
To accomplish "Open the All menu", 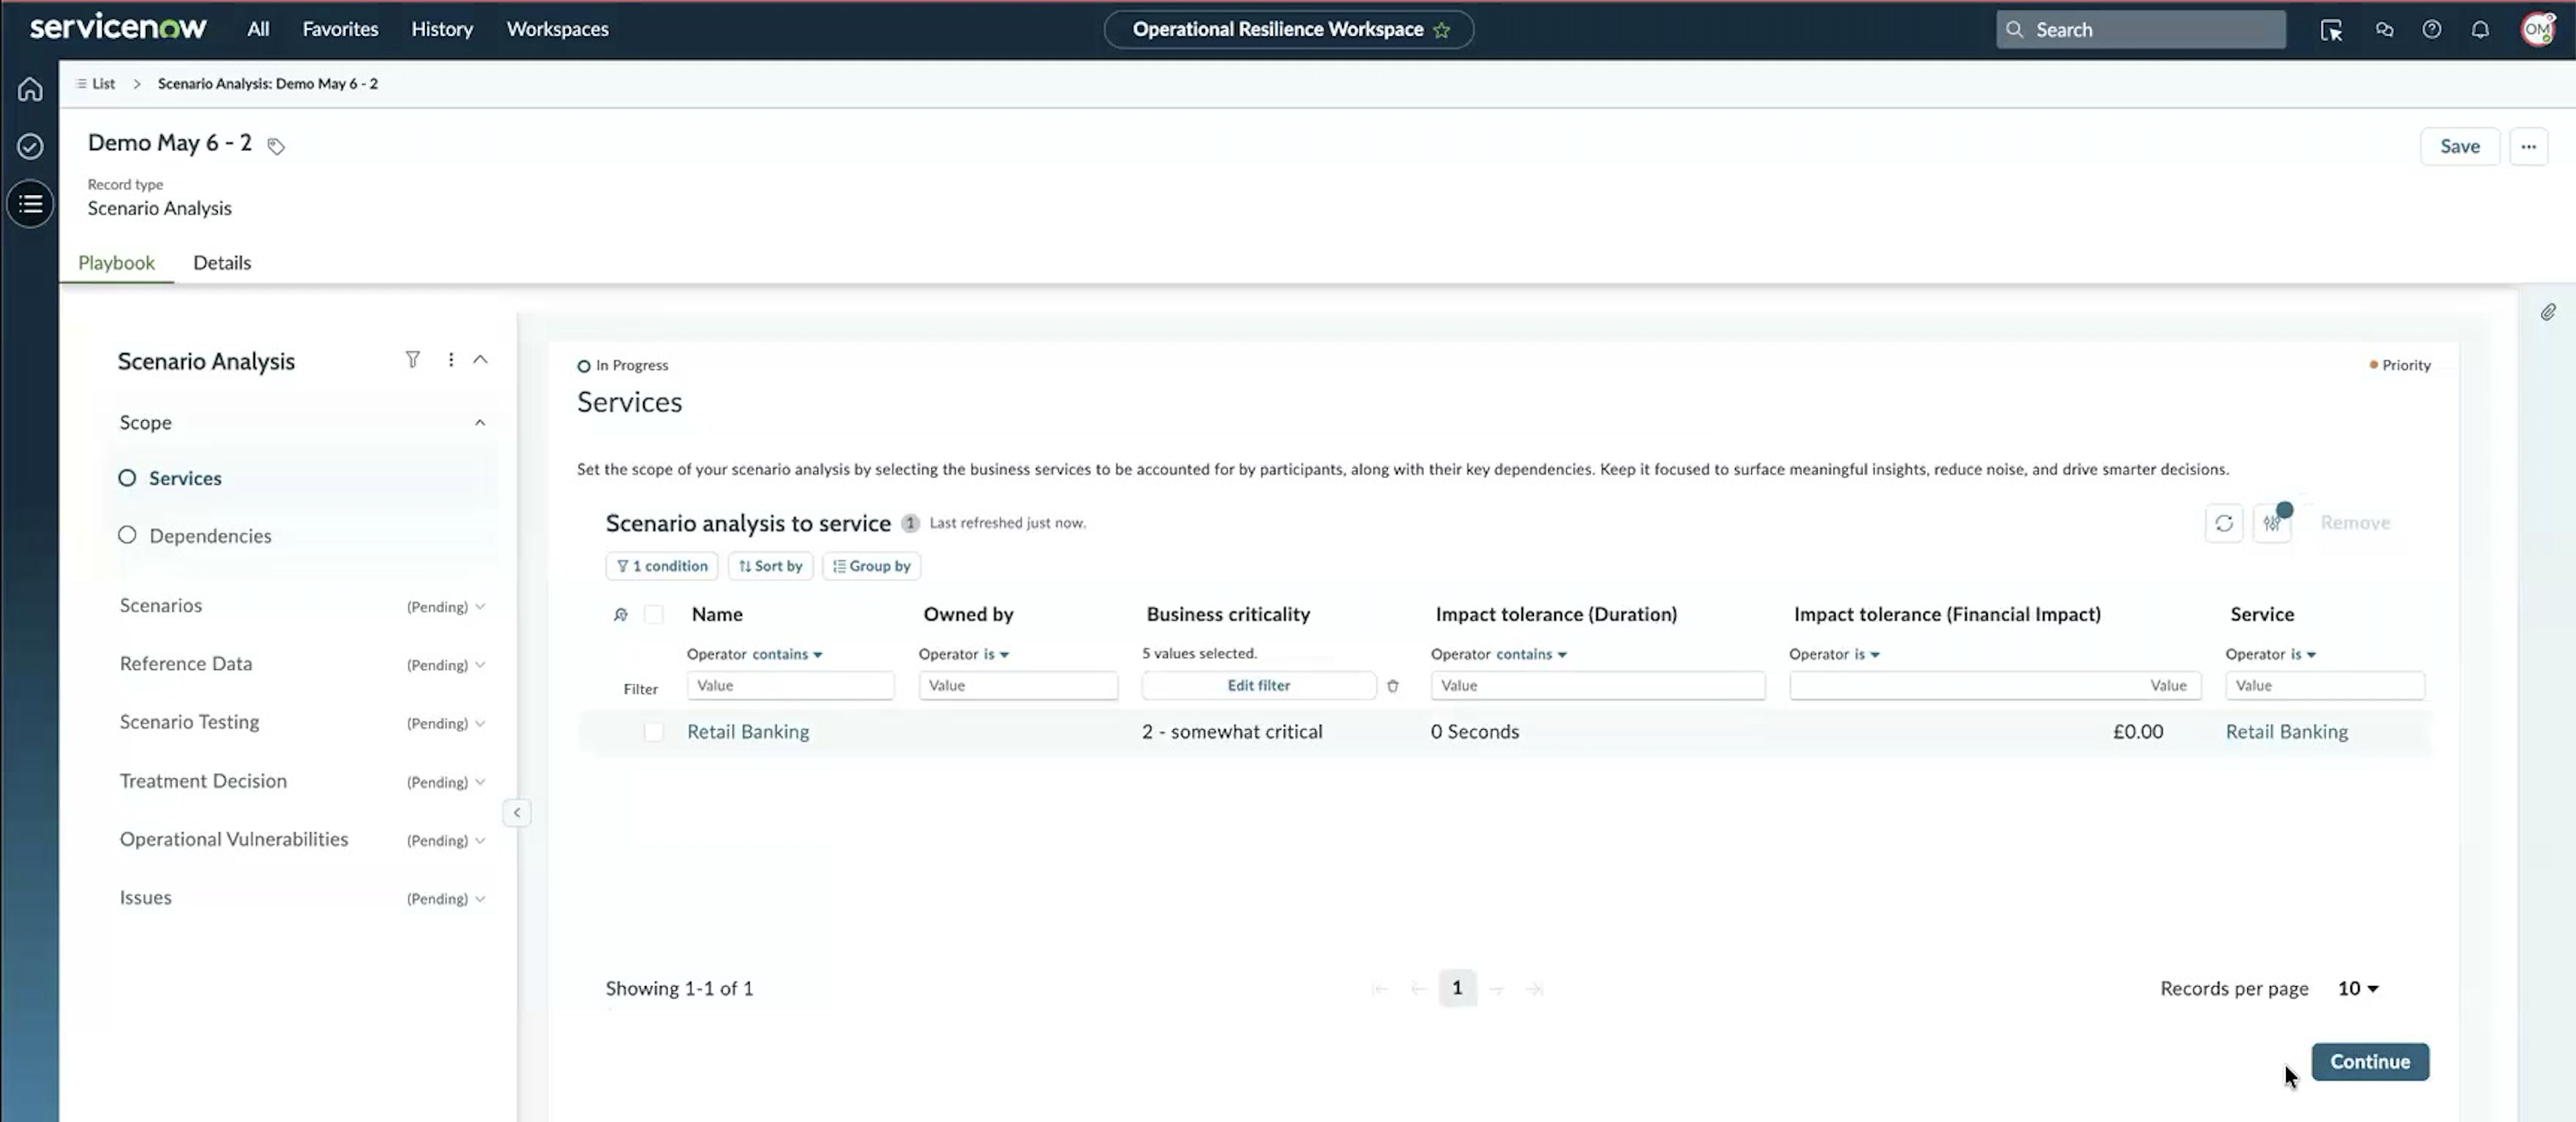I will click(x=258, y=29).
